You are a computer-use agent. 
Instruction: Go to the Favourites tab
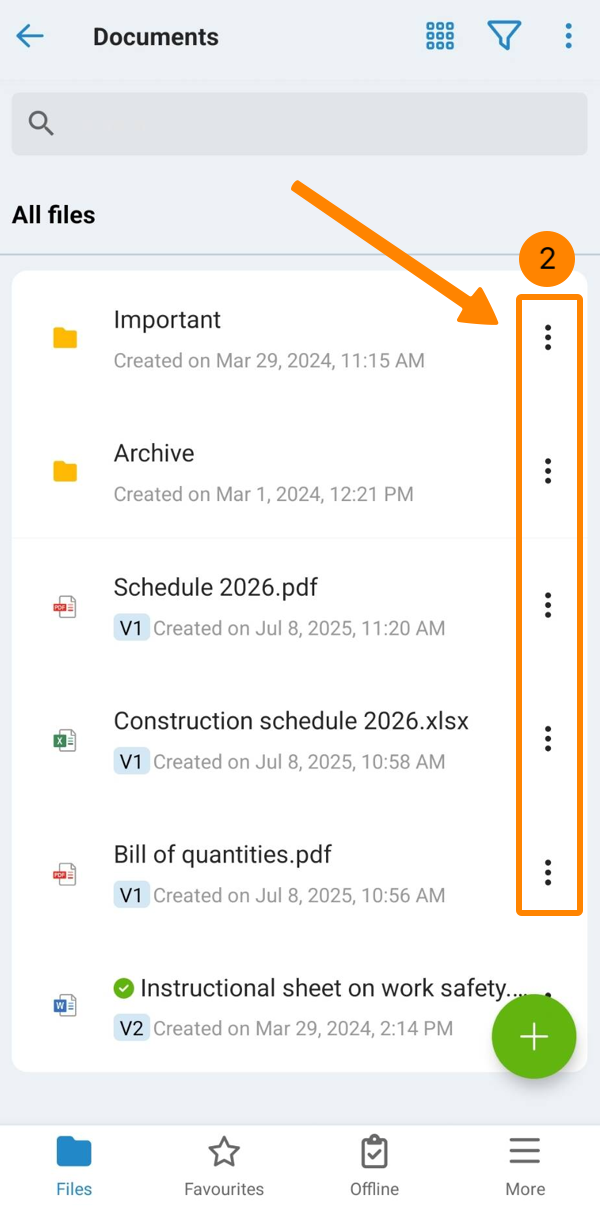(x=224, y=1166)
